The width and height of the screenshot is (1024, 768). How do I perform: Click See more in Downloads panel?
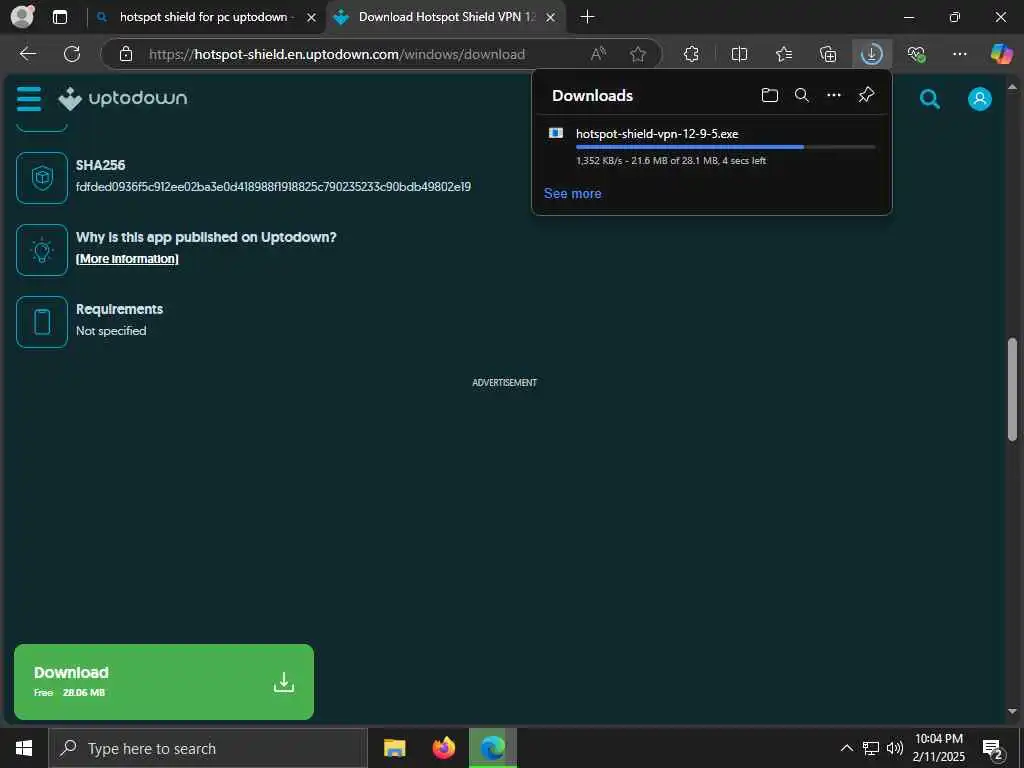click(573, 193)
